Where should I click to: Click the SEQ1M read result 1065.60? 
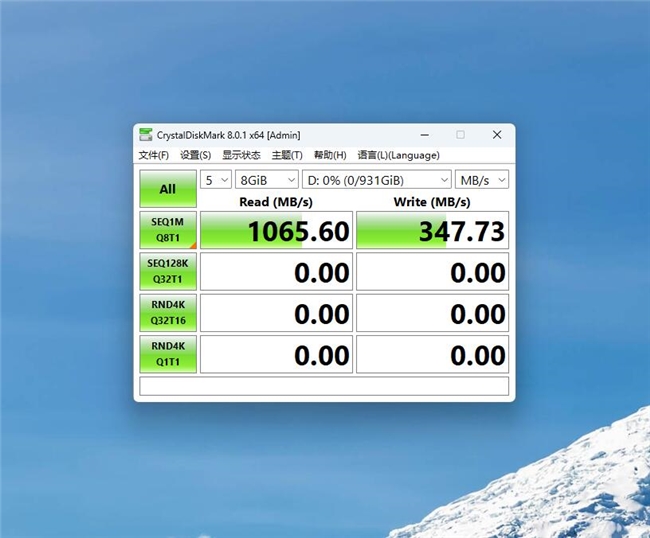(276, 231)
